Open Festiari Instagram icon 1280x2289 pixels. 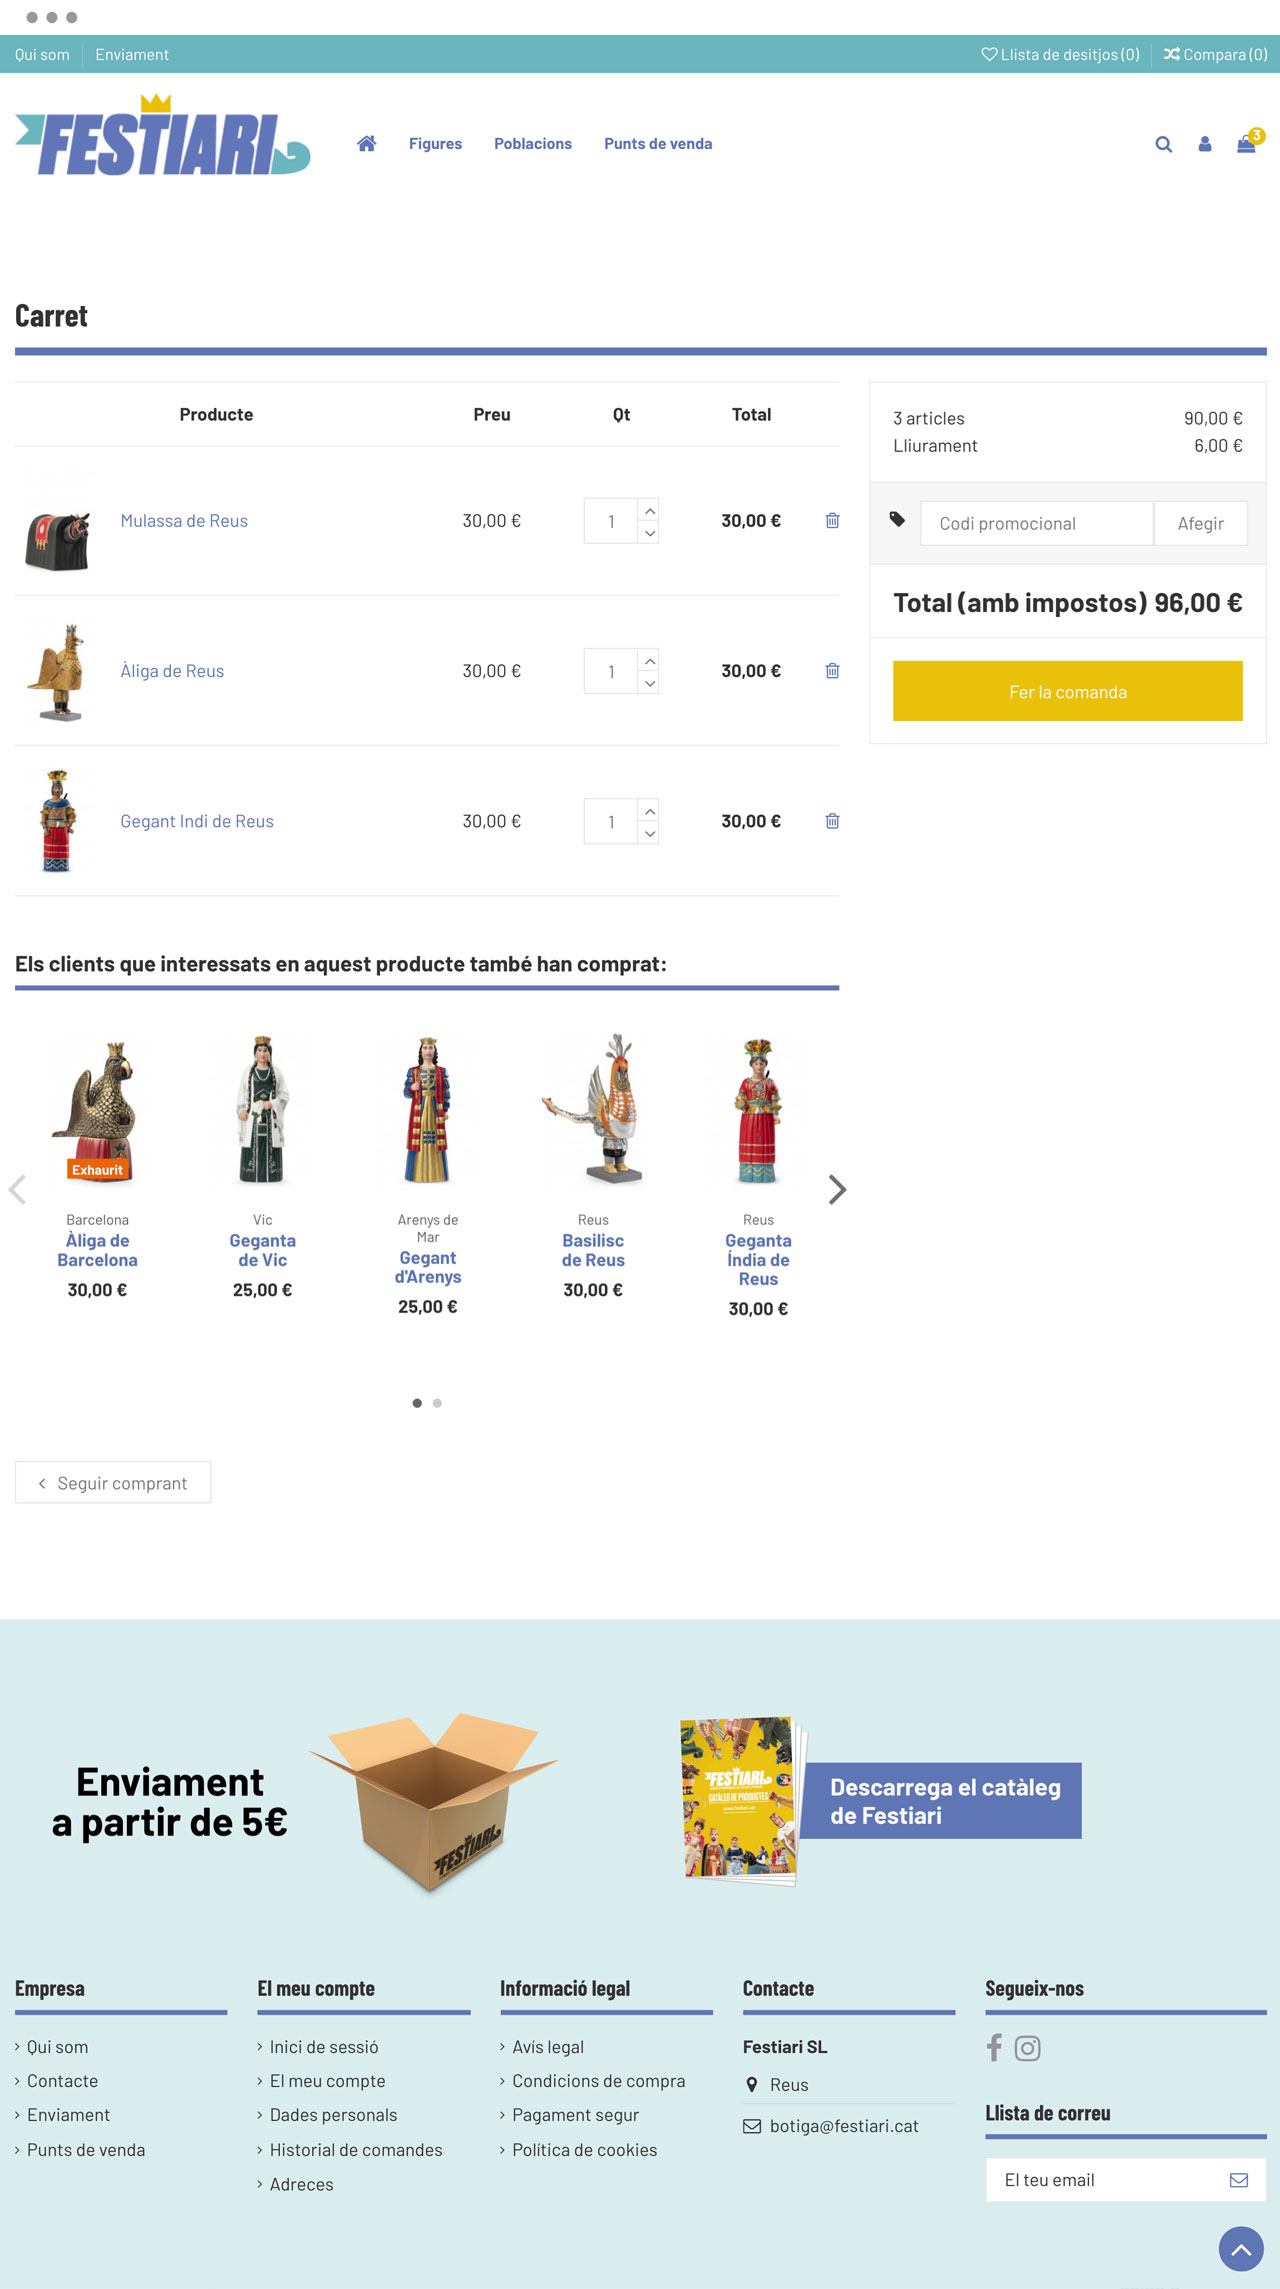click(1027, 2048)
